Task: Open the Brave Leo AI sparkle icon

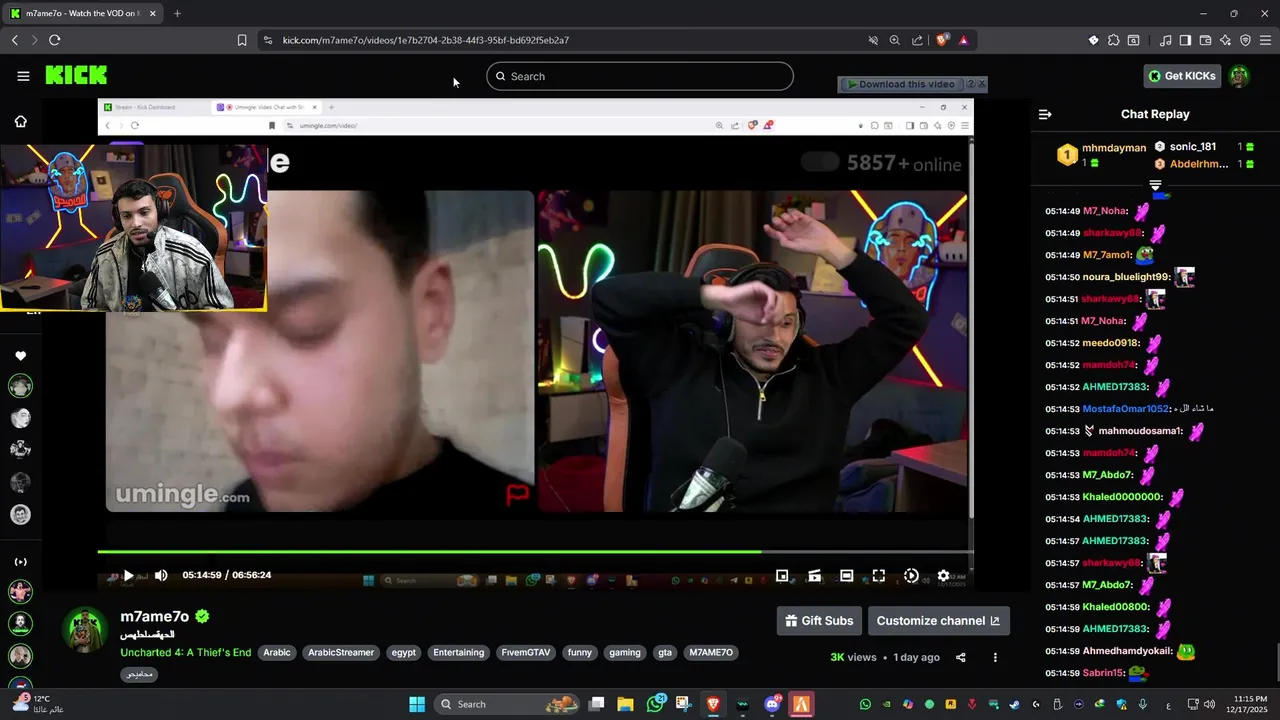Action: (1225, 40)
